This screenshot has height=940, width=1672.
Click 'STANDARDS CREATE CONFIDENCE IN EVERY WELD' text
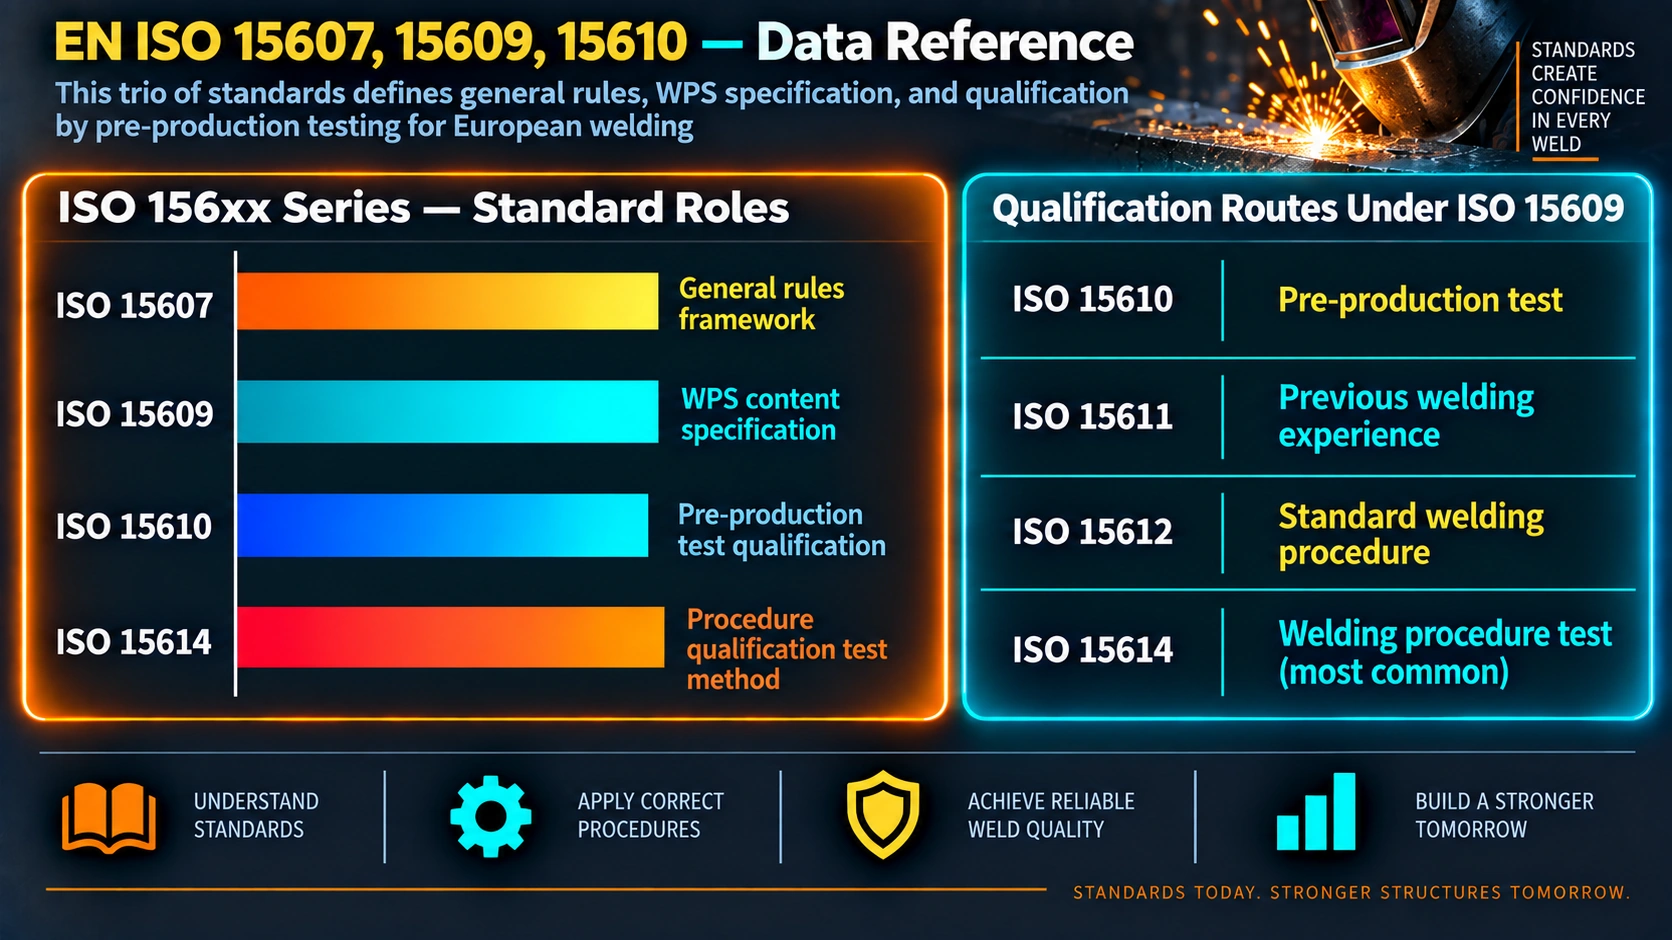(x=1588, y=97)
